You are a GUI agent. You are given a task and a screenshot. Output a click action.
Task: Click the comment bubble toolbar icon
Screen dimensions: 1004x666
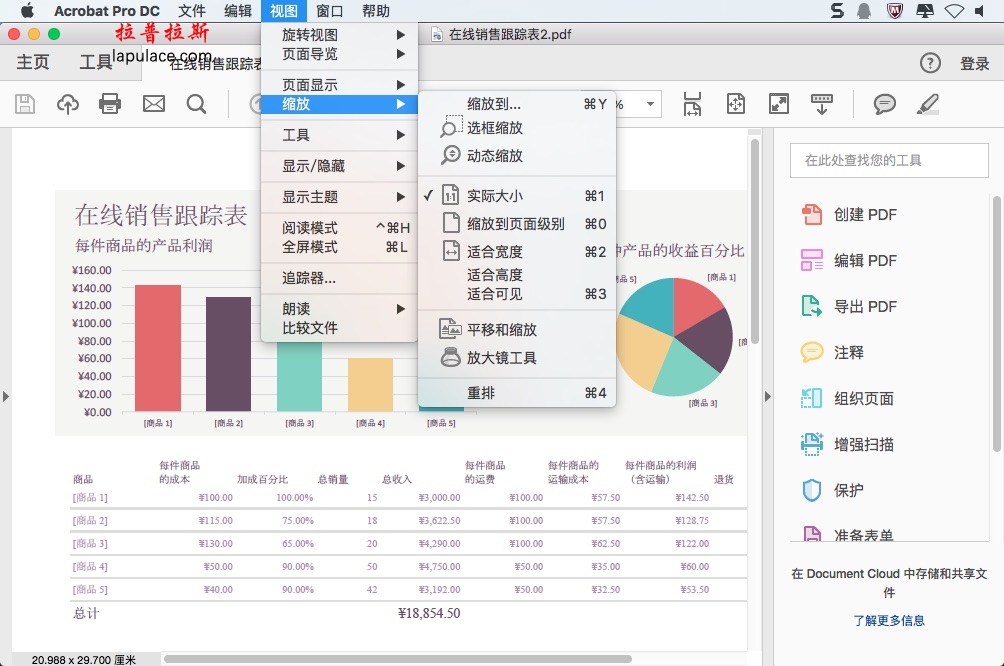point(884,104)
